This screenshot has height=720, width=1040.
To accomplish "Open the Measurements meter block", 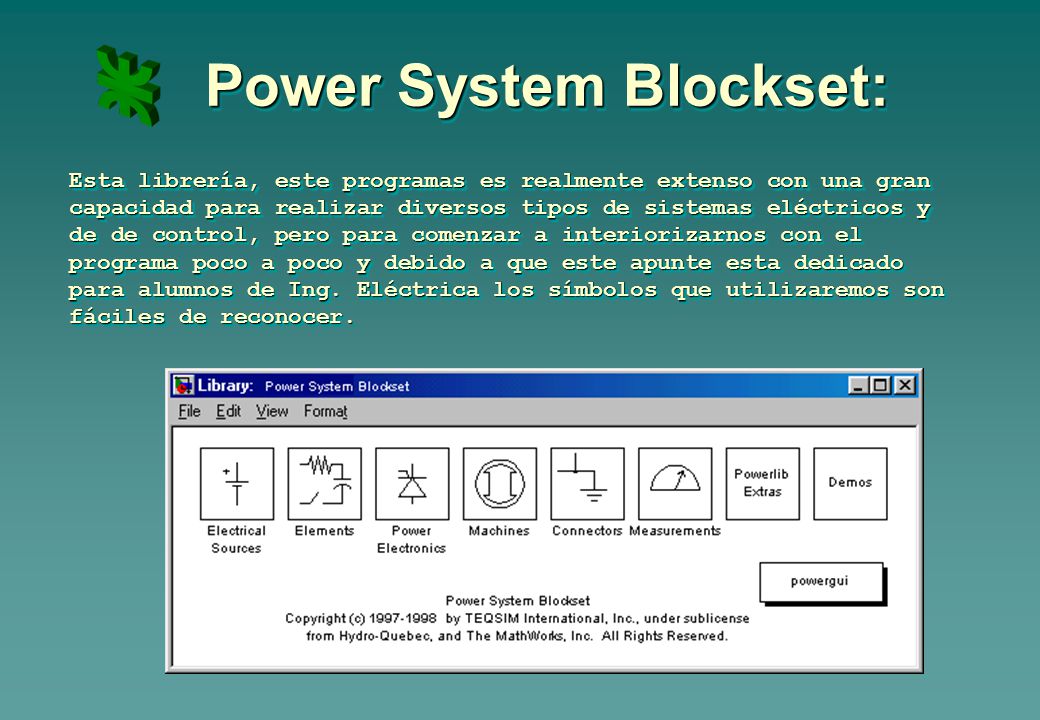I will [x=675, y=484].
